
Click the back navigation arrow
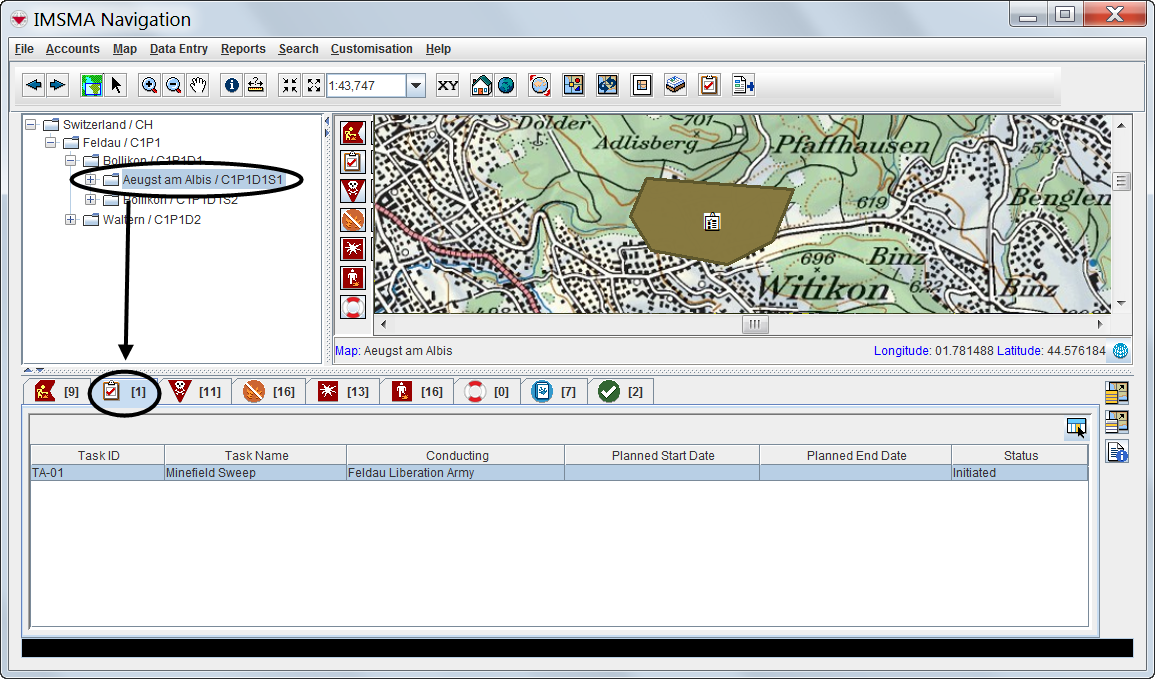34,86
